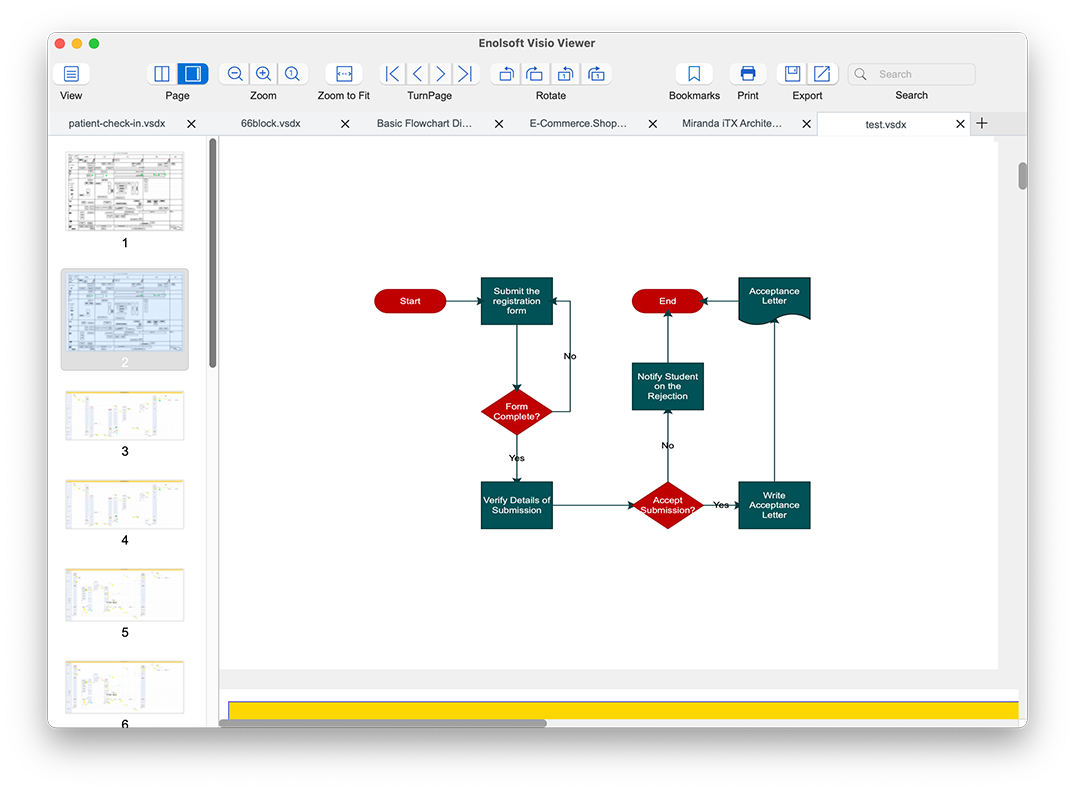Go to the next page arrow
The width and height of the screenshot is (1075, 791).
[x=441, y=74]
